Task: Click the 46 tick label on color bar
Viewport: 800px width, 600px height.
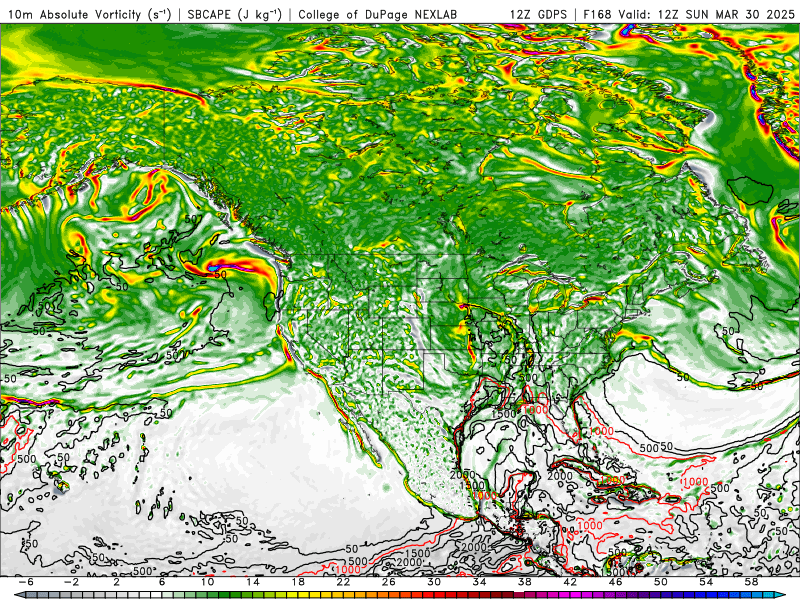Action: (x=615, y=582)
